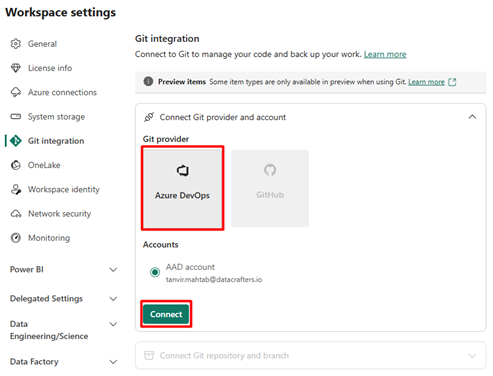Open Learn more link in Preview items banner
Screen dimensions: 493x376
[x=426, y=82]
